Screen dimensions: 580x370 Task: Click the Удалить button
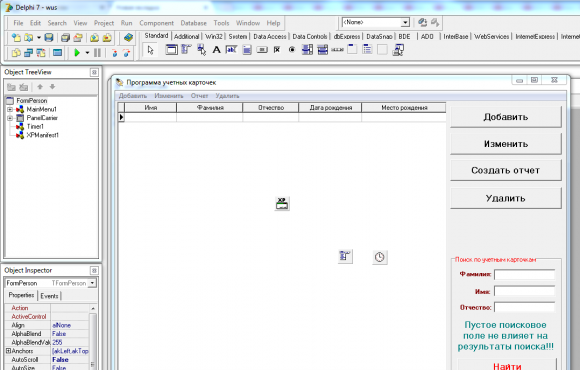506,198
